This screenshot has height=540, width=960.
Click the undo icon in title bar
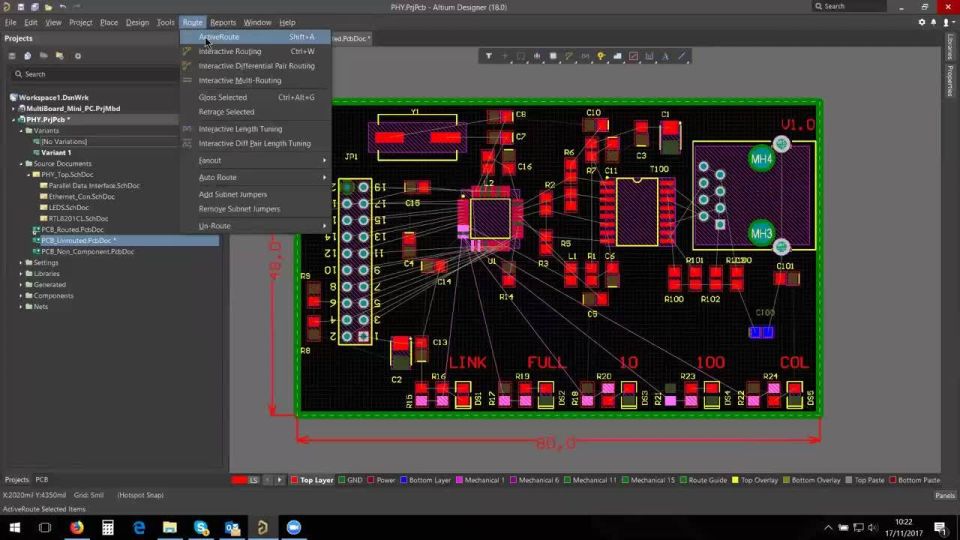(63, 7)
